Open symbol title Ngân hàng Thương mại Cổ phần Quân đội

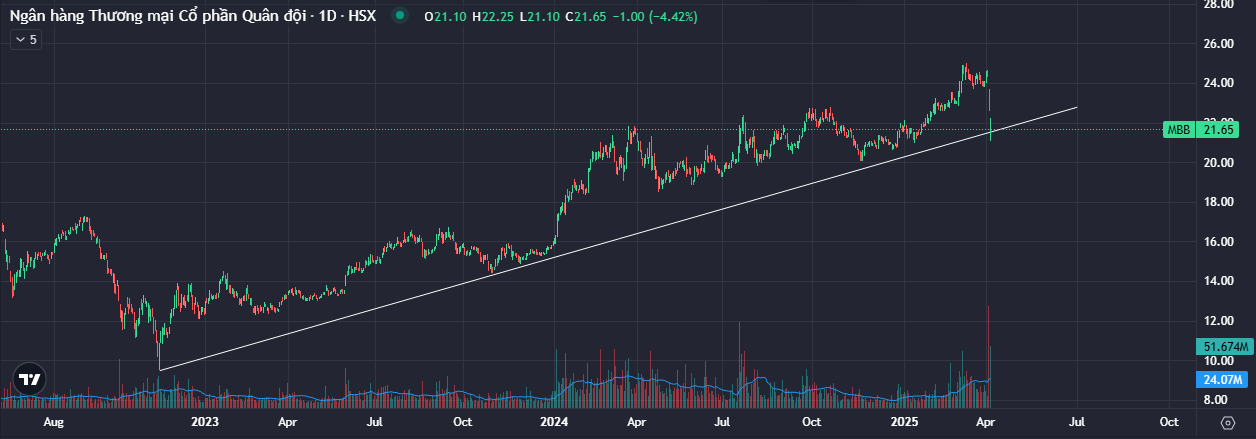(x=193, y=17)
